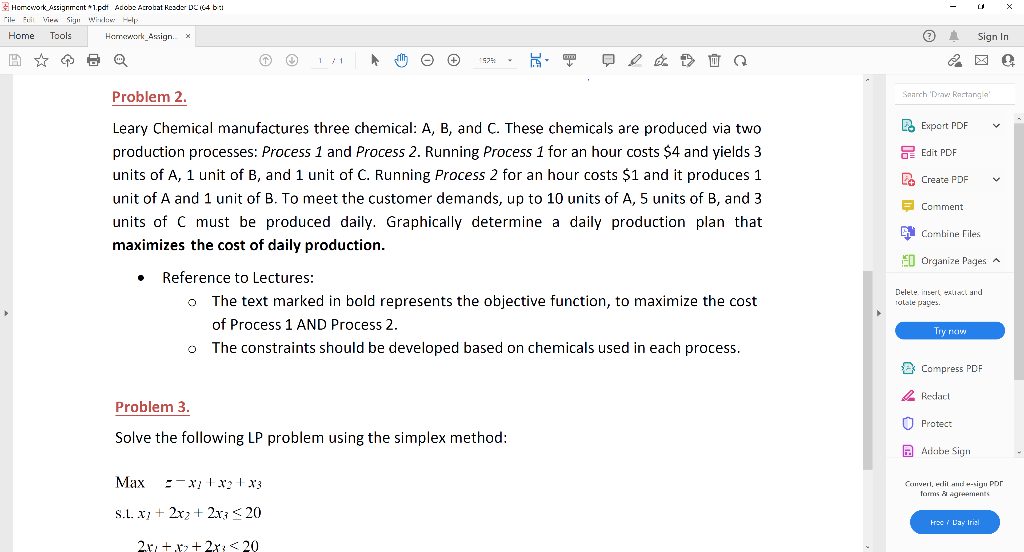Zoom out with minus icon

point(427,61)
